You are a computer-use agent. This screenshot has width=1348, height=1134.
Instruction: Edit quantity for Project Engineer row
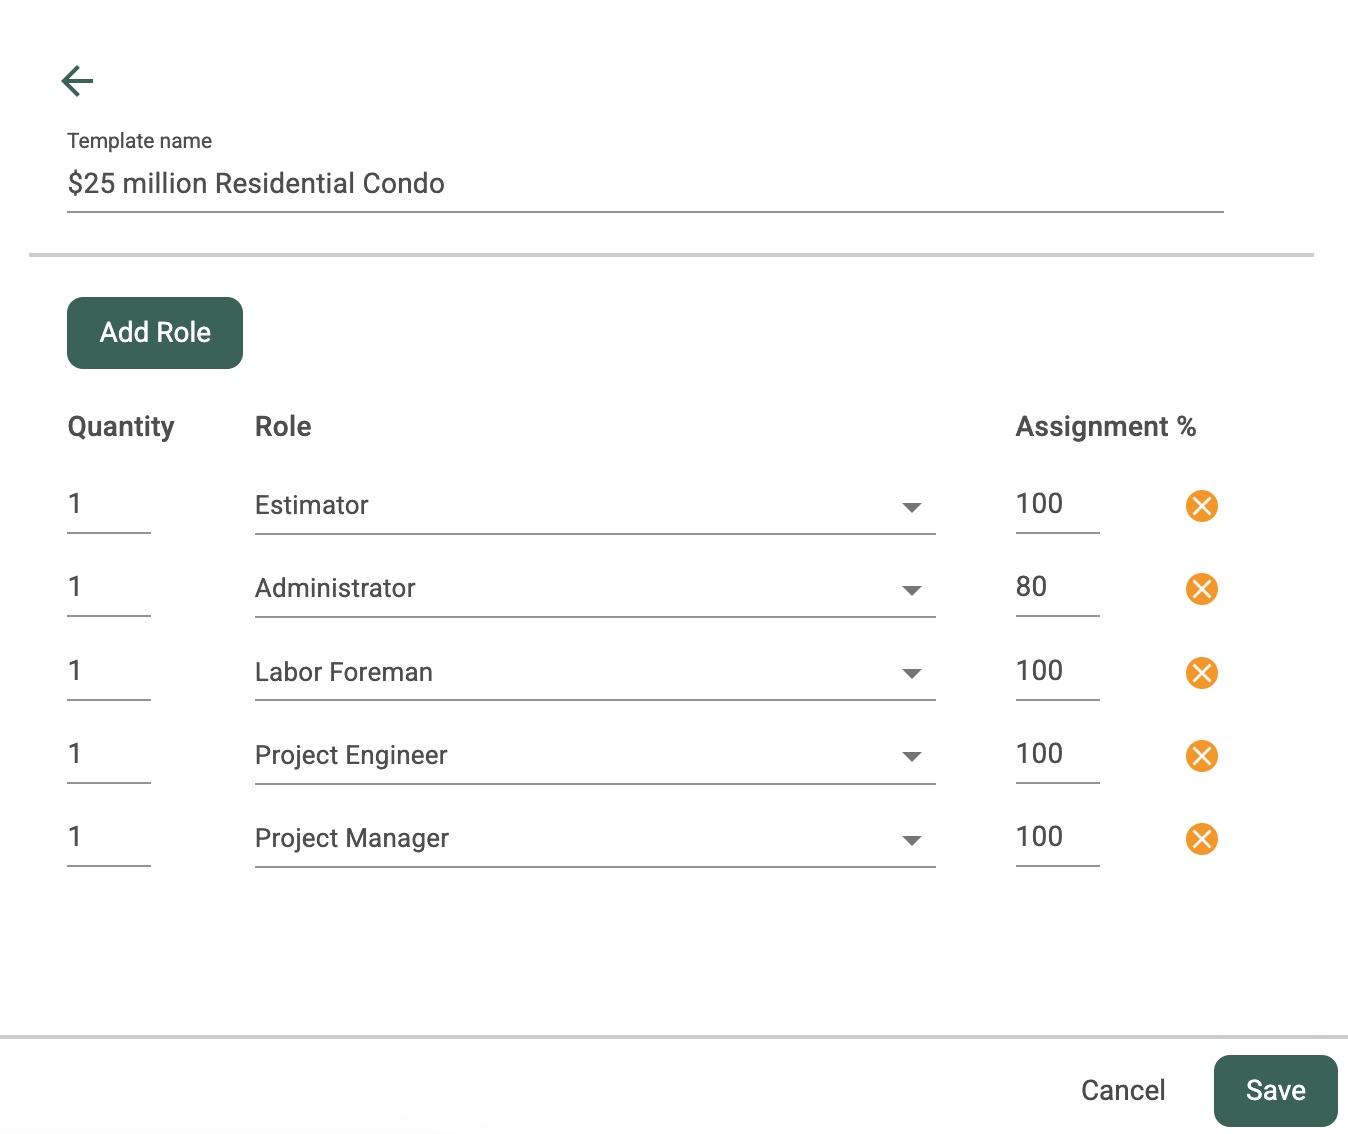(x=109, y=755)
